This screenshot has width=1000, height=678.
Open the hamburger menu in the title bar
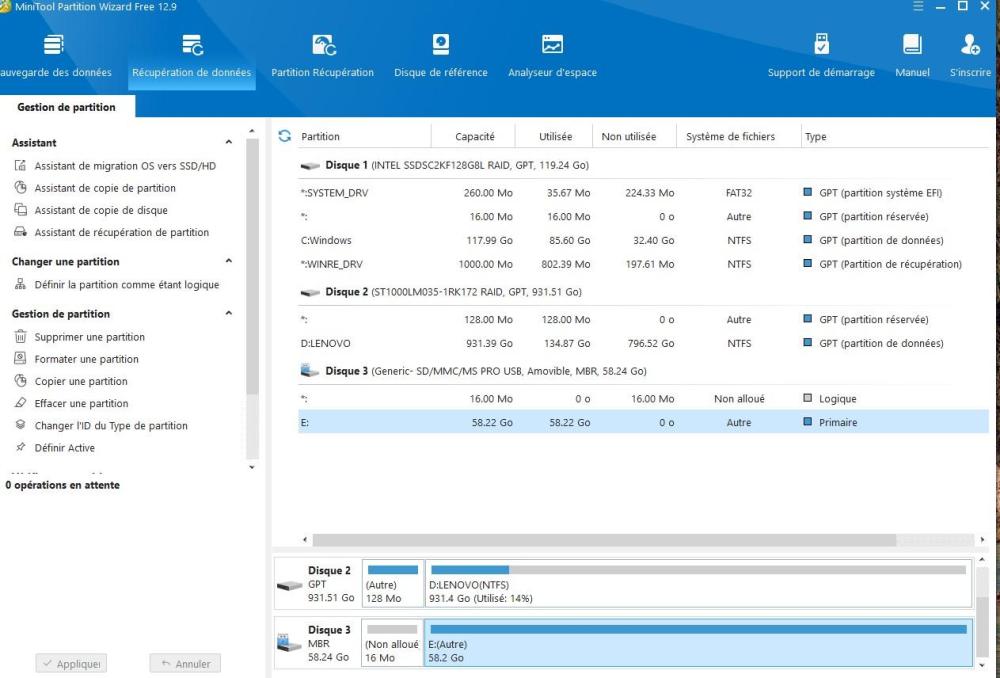920,7
